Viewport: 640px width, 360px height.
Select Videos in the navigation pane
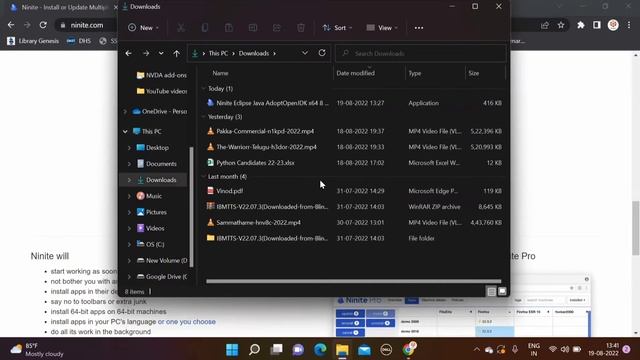[151, 228]
